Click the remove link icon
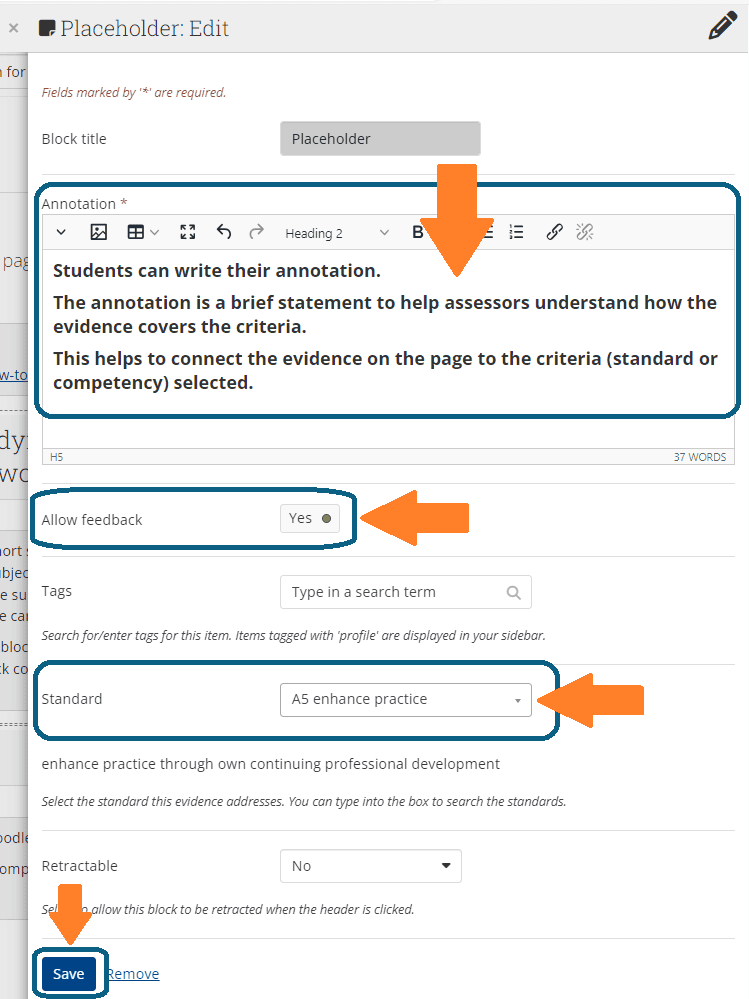Viewport: 749px width, 999px height. [585, 232]
